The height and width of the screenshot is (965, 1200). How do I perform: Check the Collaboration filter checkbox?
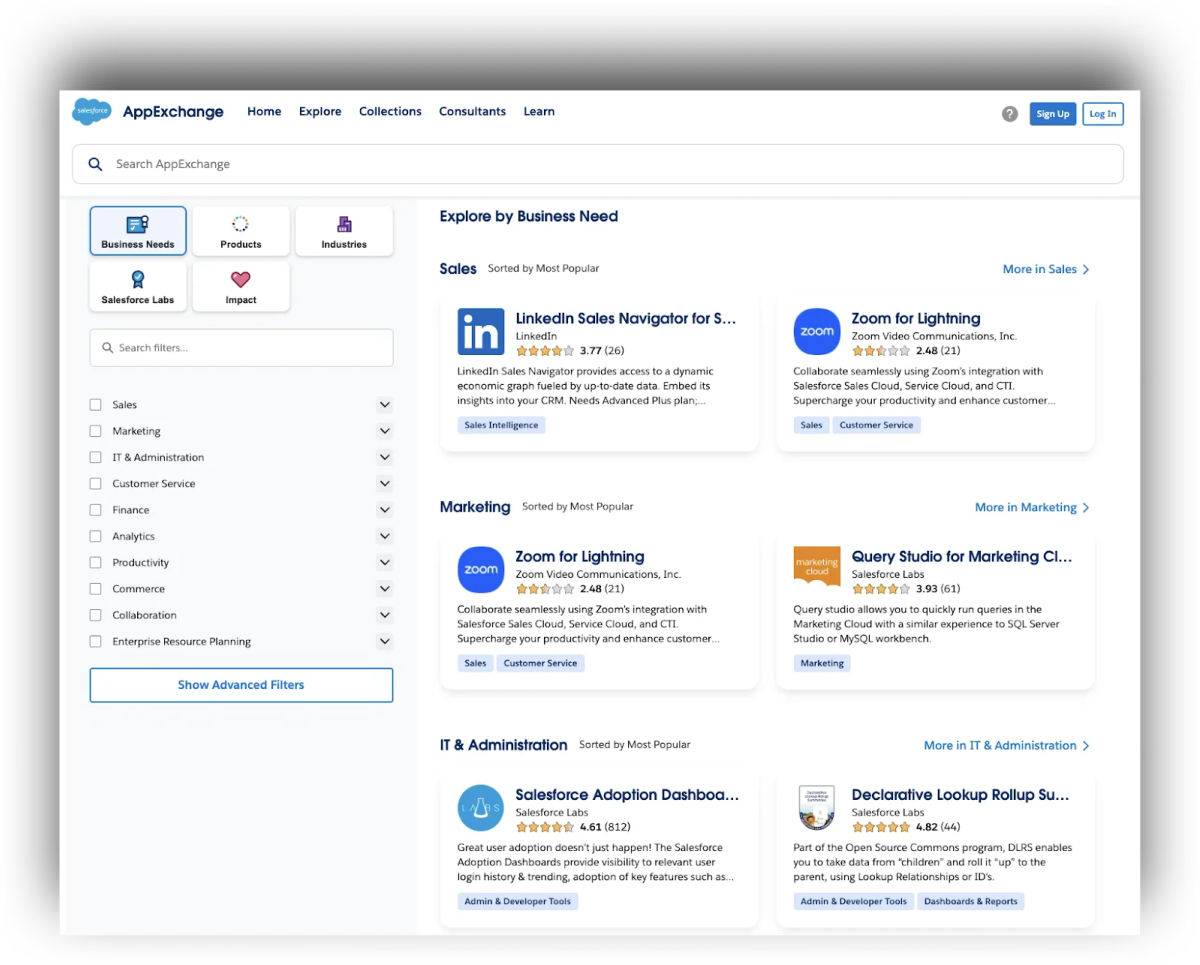[96, 615]
